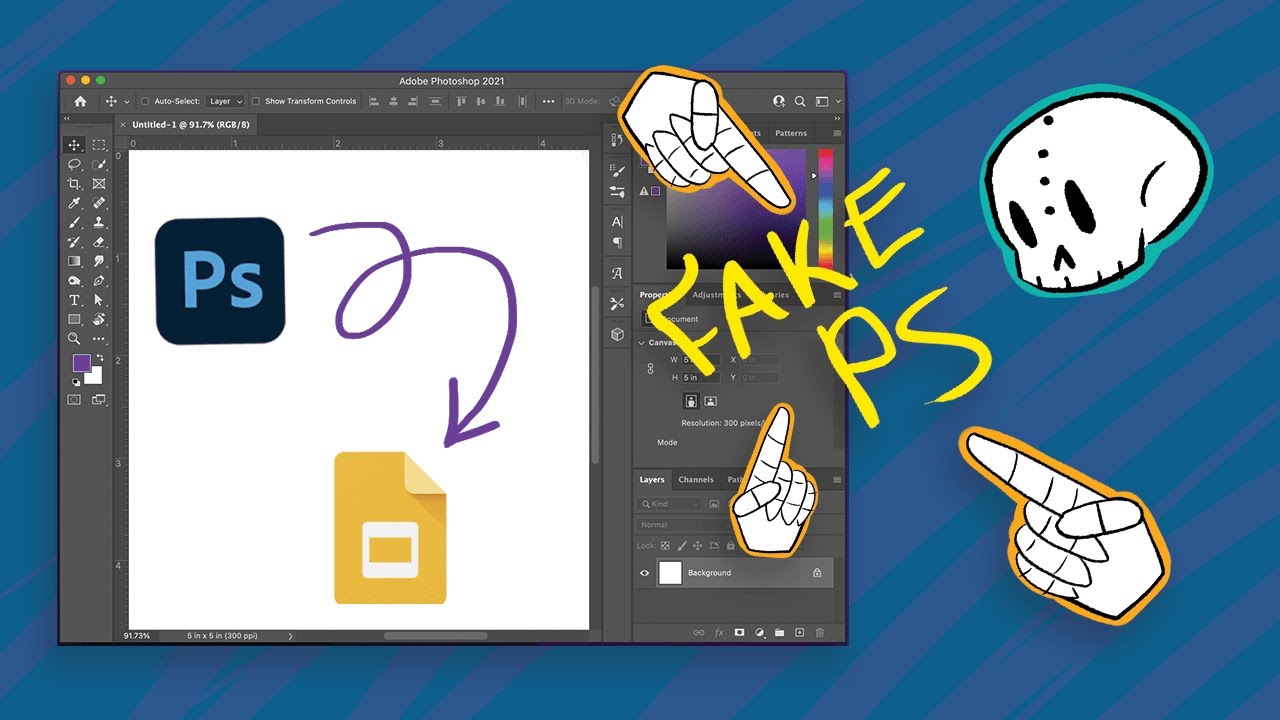This screenshot has width=1280, height=720.
Task: Add a layer mask
Action: pyautogui.click(x=739, y=632)
